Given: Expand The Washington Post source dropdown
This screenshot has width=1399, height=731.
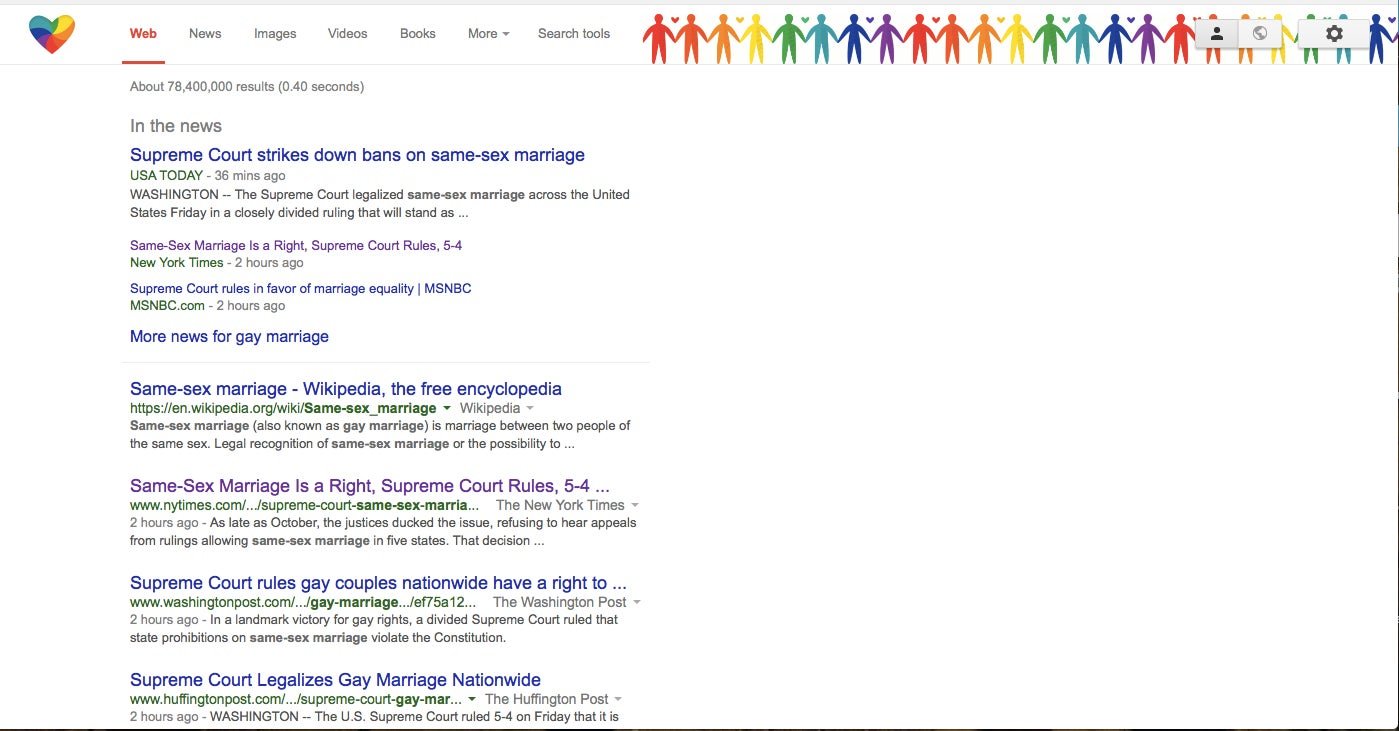Looking at the screenshot, I should (637, 603).
